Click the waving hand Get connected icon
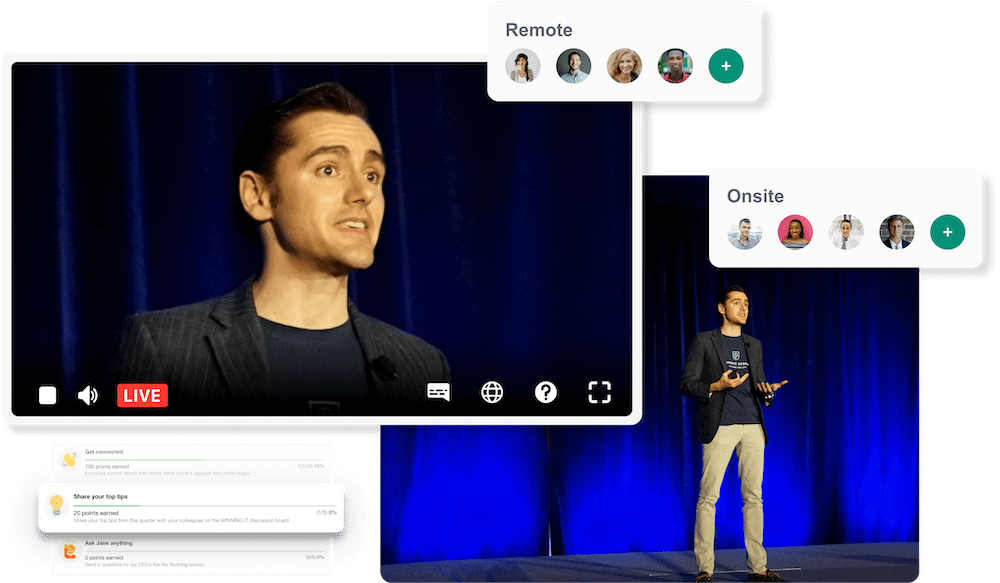This screenshot has width=1000, height=583. click(x=68, y=460)
